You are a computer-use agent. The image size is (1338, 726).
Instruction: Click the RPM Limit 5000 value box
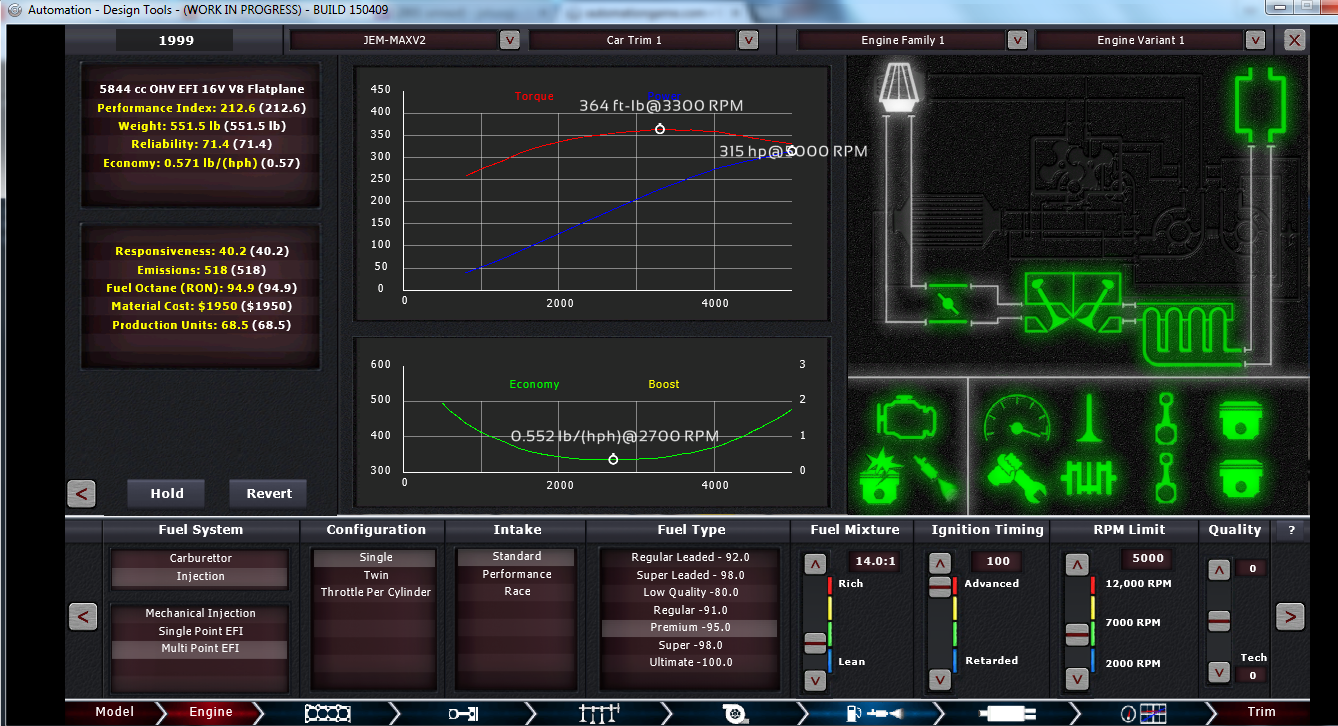[1147, 559]
